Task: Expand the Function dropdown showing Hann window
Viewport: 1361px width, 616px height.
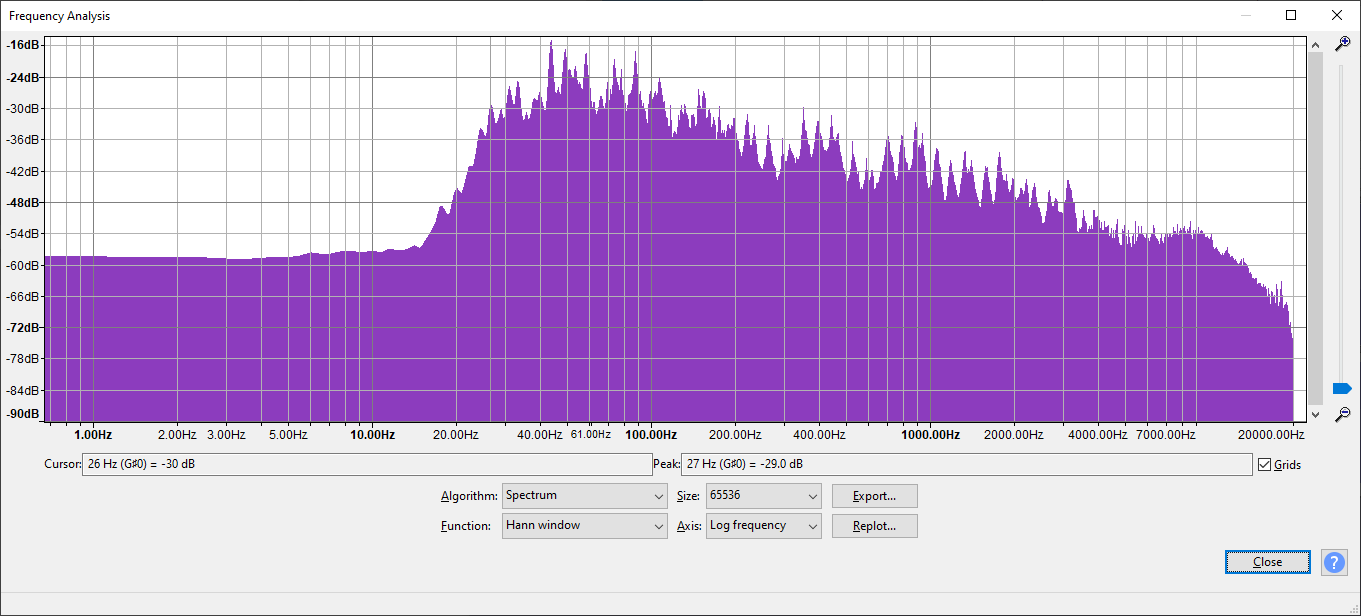Action: pyautogui.click(x=584, y=526)
